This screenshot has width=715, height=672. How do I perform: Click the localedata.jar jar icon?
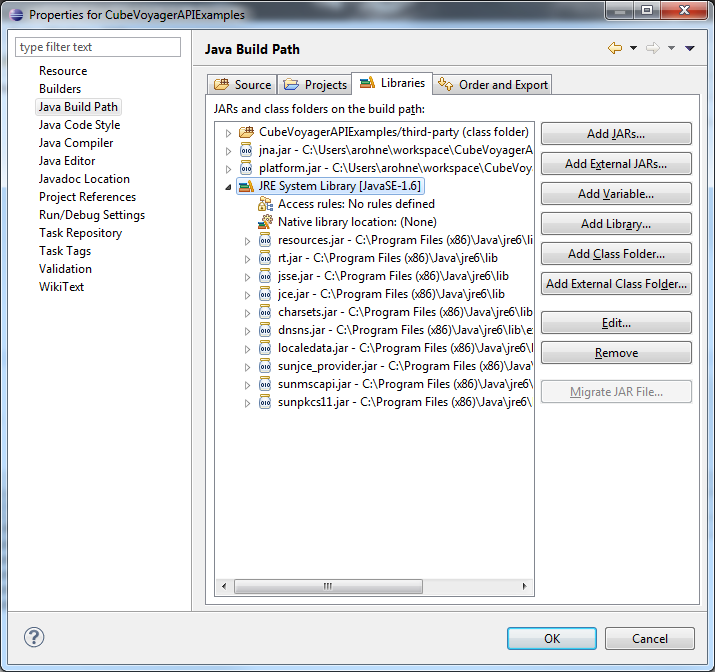[x=265, y=348]
